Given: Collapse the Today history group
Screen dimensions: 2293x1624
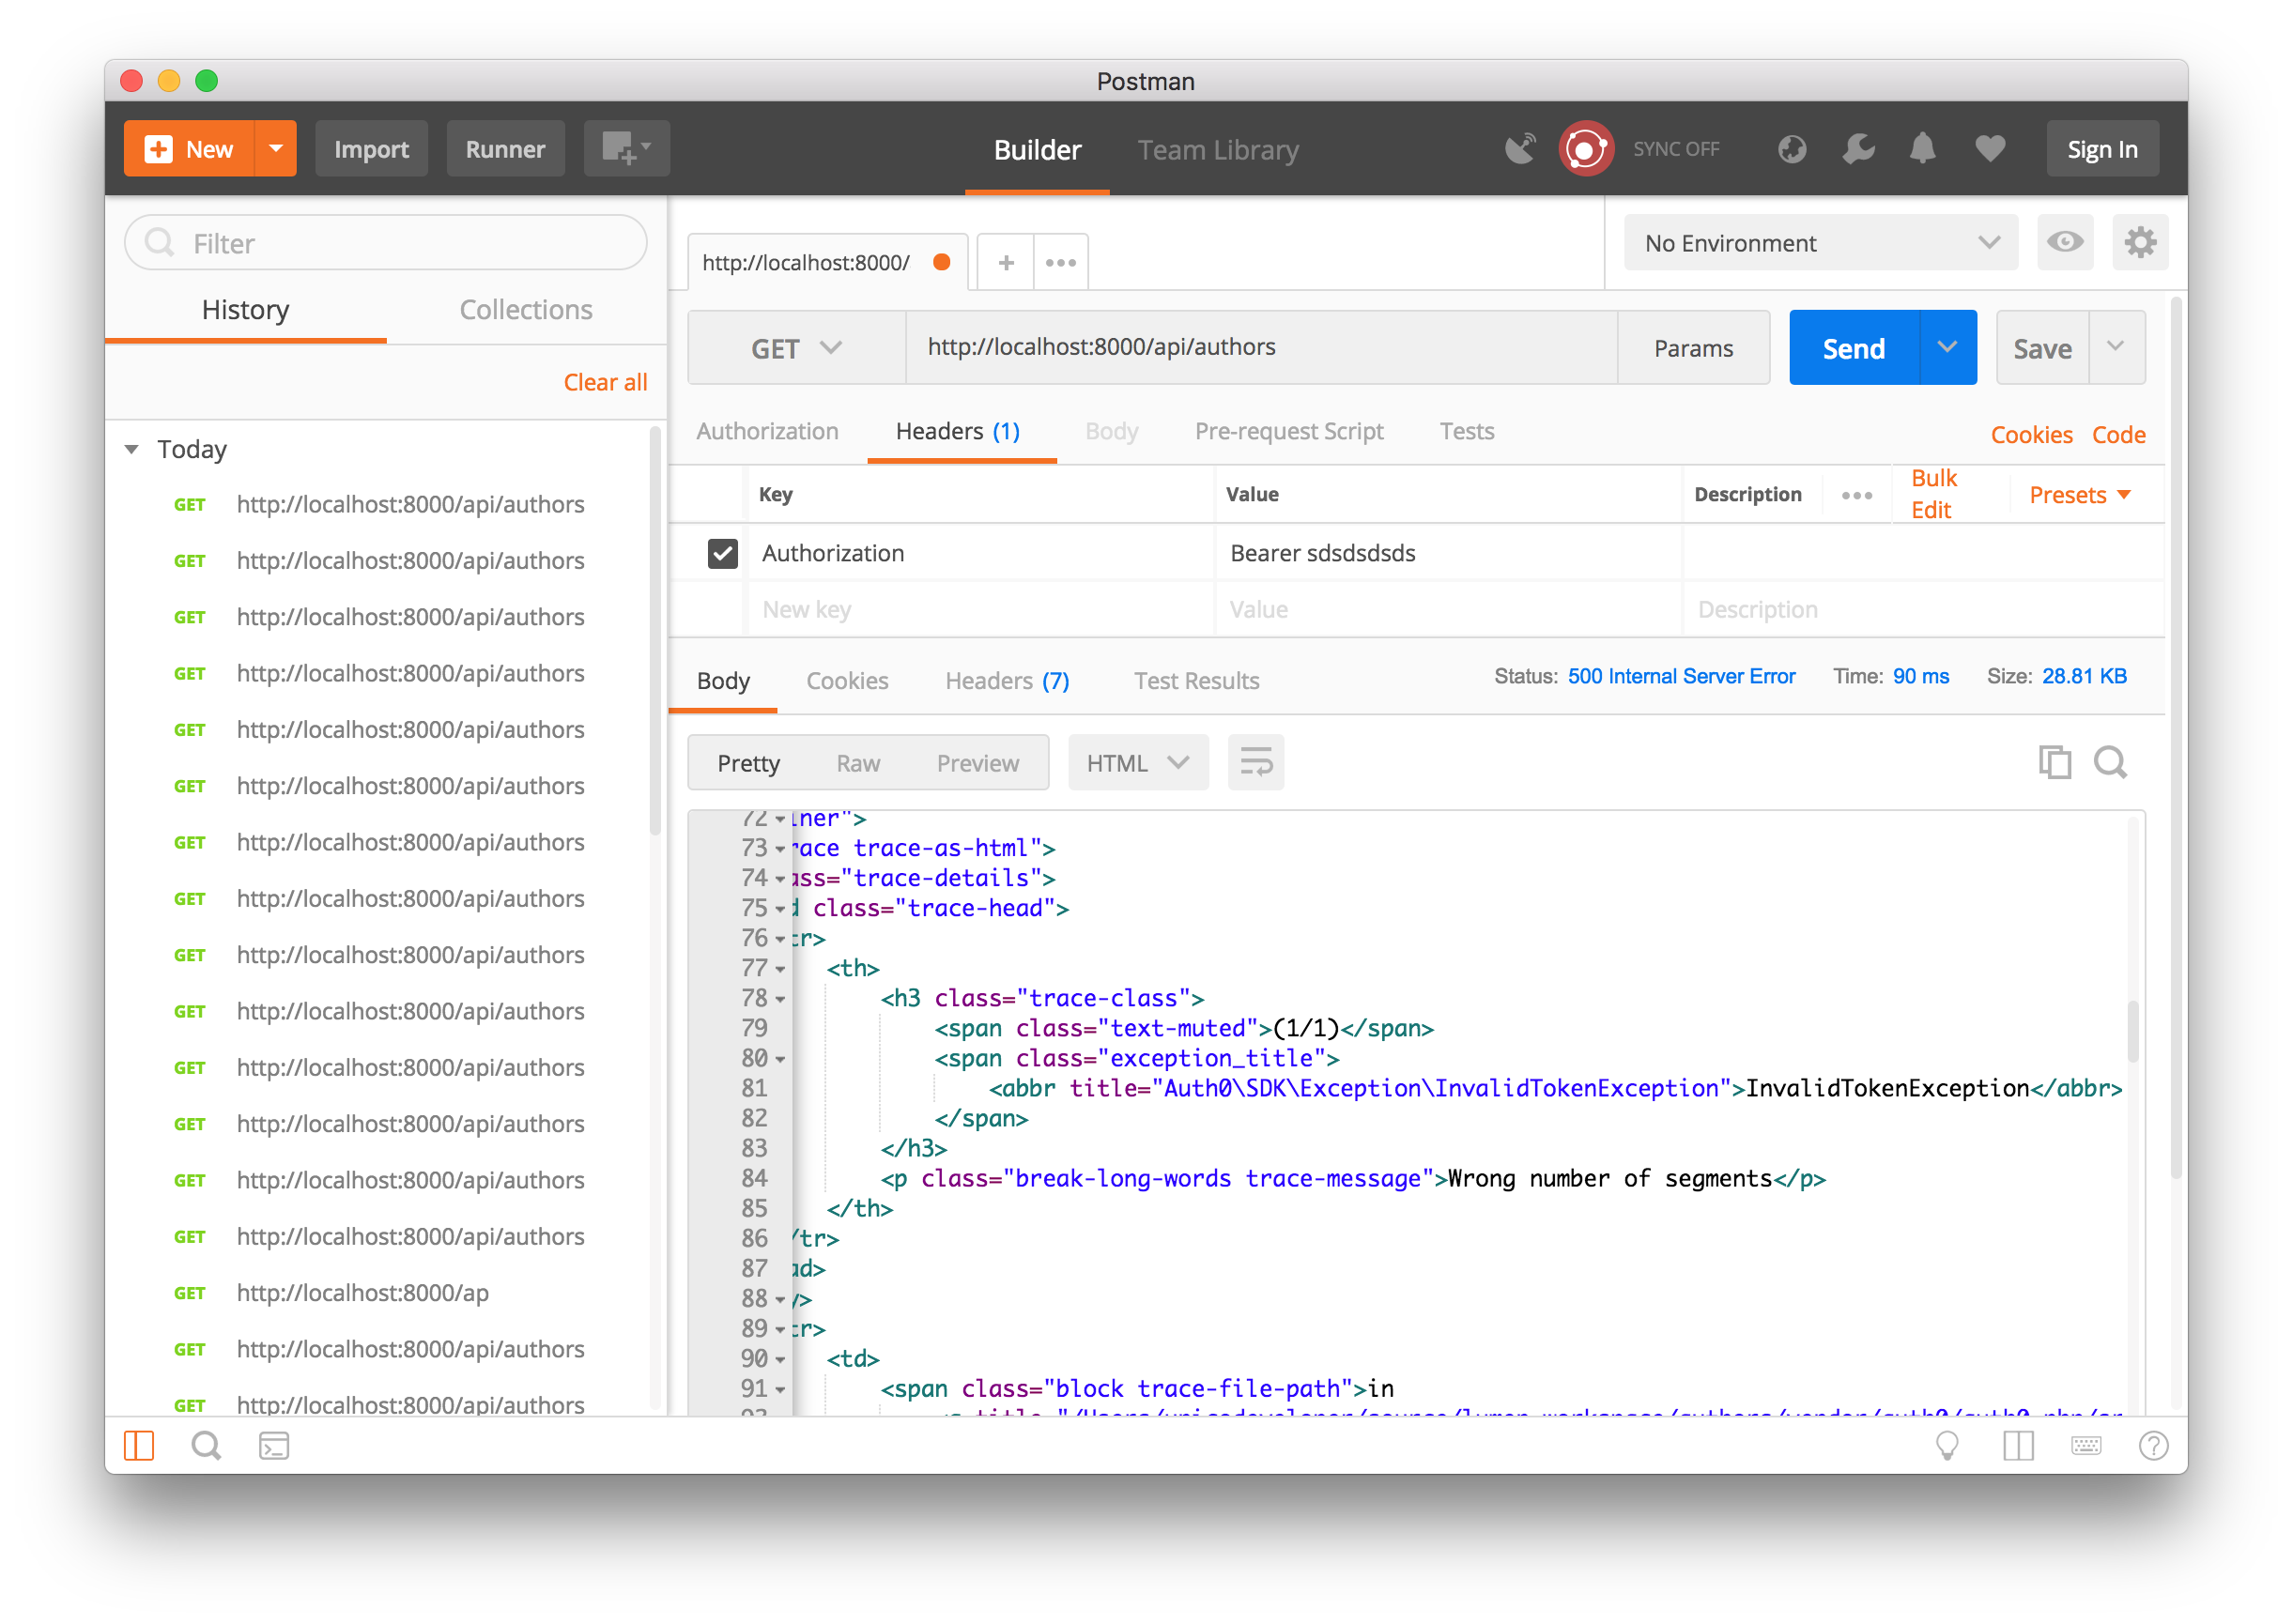Looking at the screenshot, I should (x=132, y=449).
